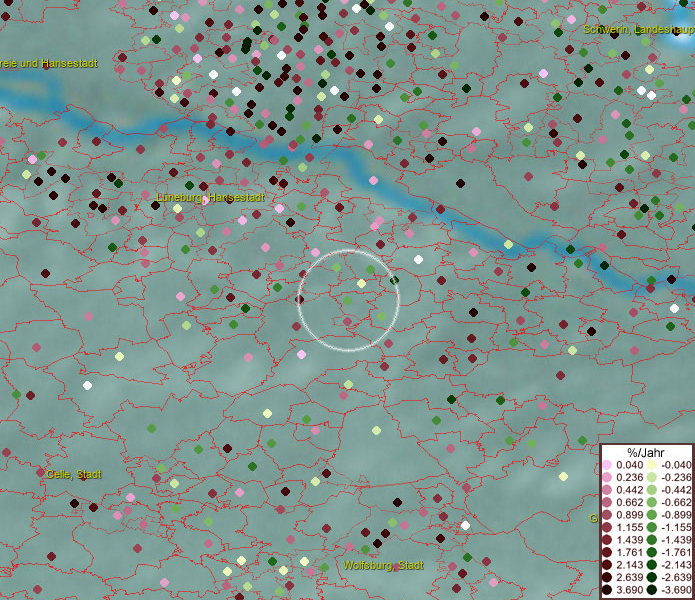
Task: Click the legend value text 3.690
Action: coord(629,590)
